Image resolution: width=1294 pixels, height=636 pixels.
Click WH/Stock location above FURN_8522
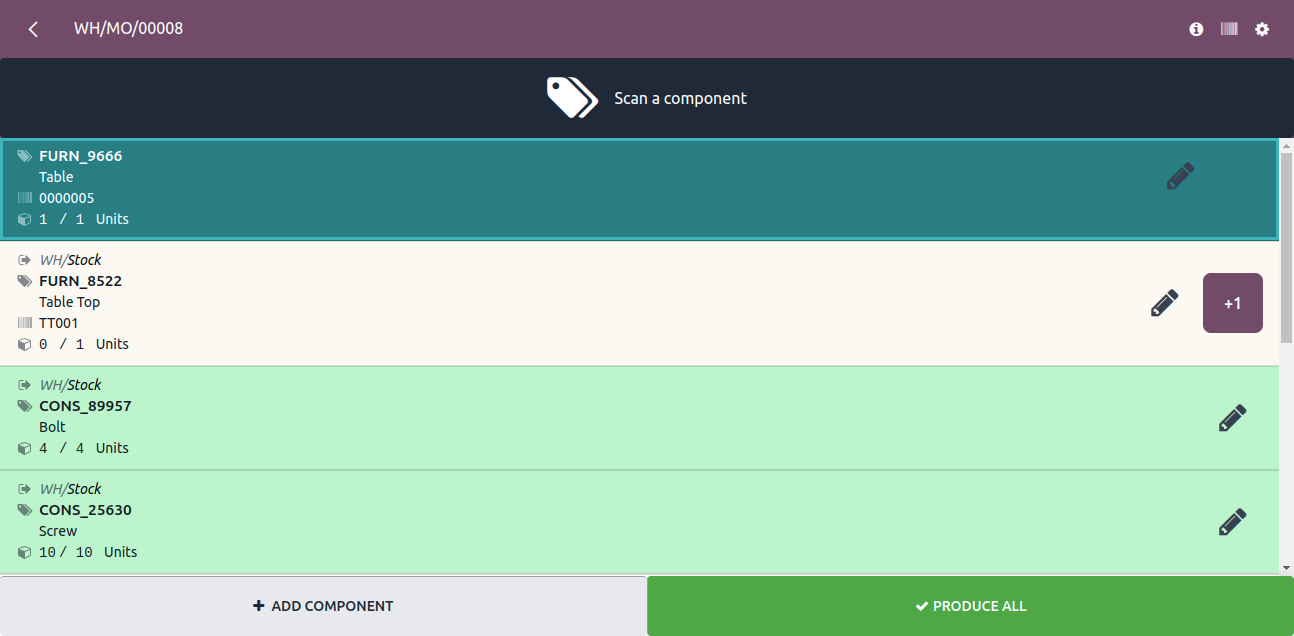pyautogui.click(x=70, y=260)
